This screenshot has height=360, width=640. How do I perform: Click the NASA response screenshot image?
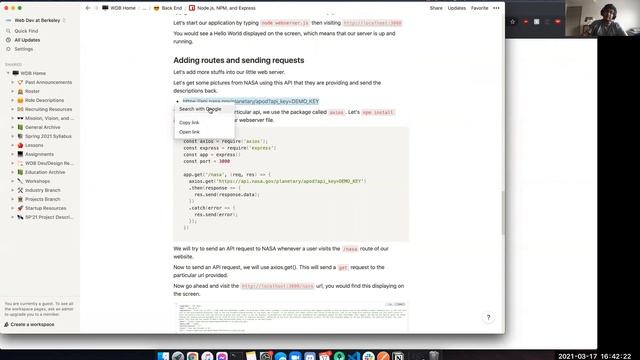291,317
